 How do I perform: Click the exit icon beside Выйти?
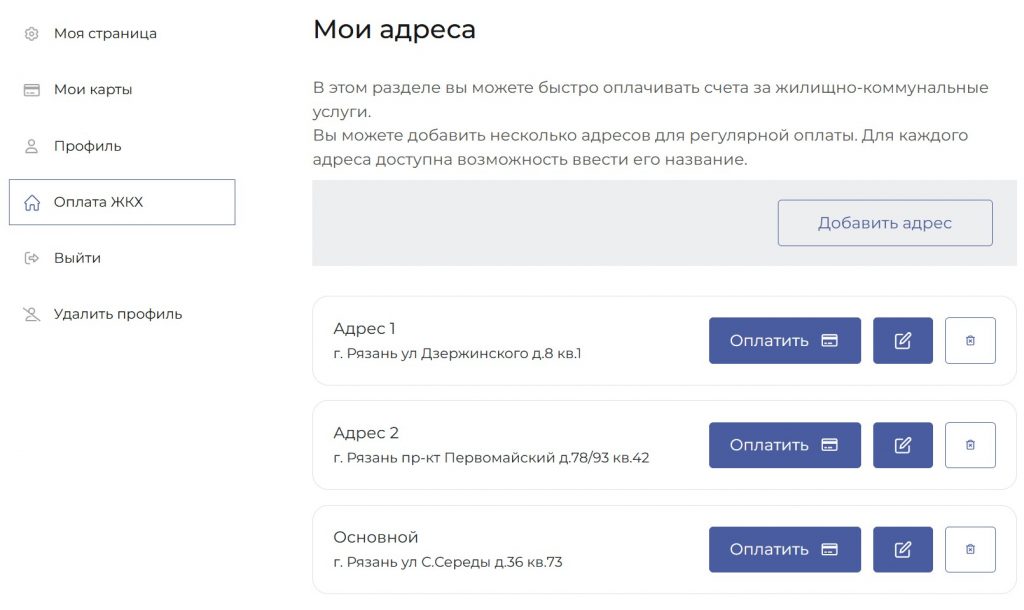[x=32, y=258]
